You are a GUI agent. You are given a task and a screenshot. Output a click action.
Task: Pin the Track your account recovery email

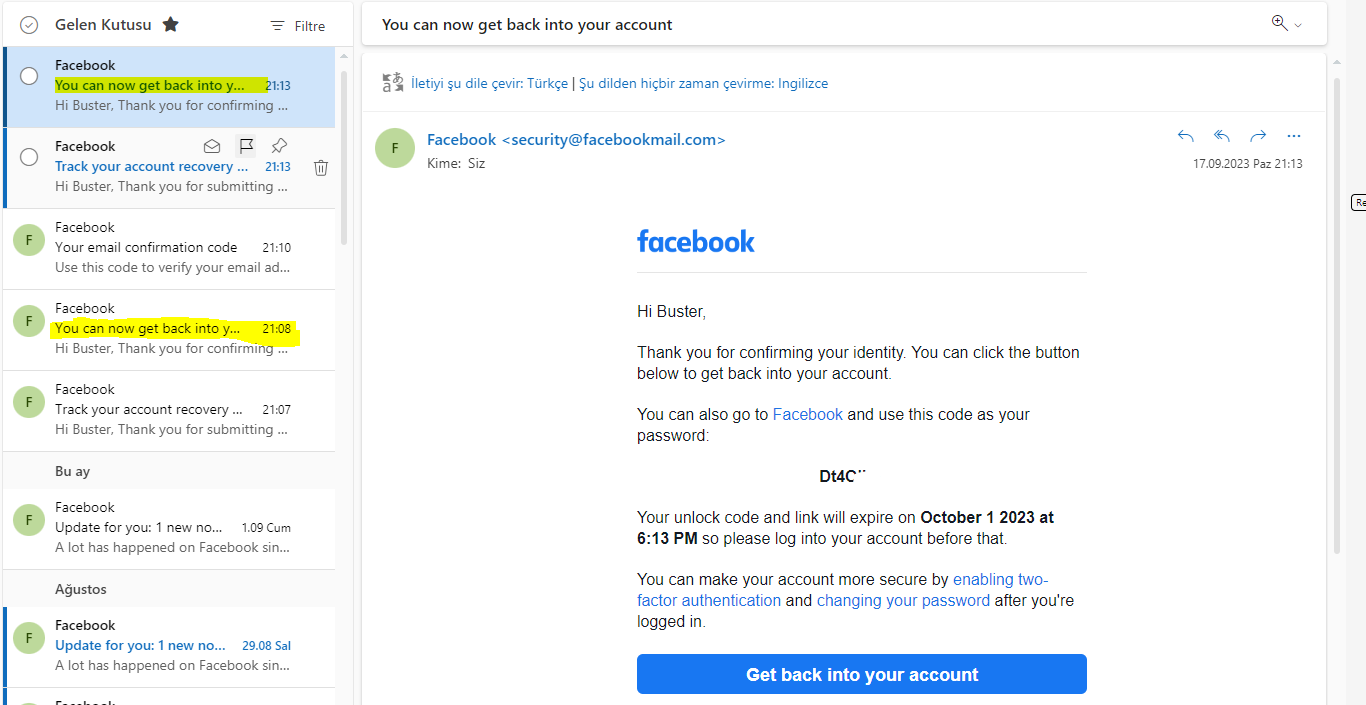click(x=280, y=146)
